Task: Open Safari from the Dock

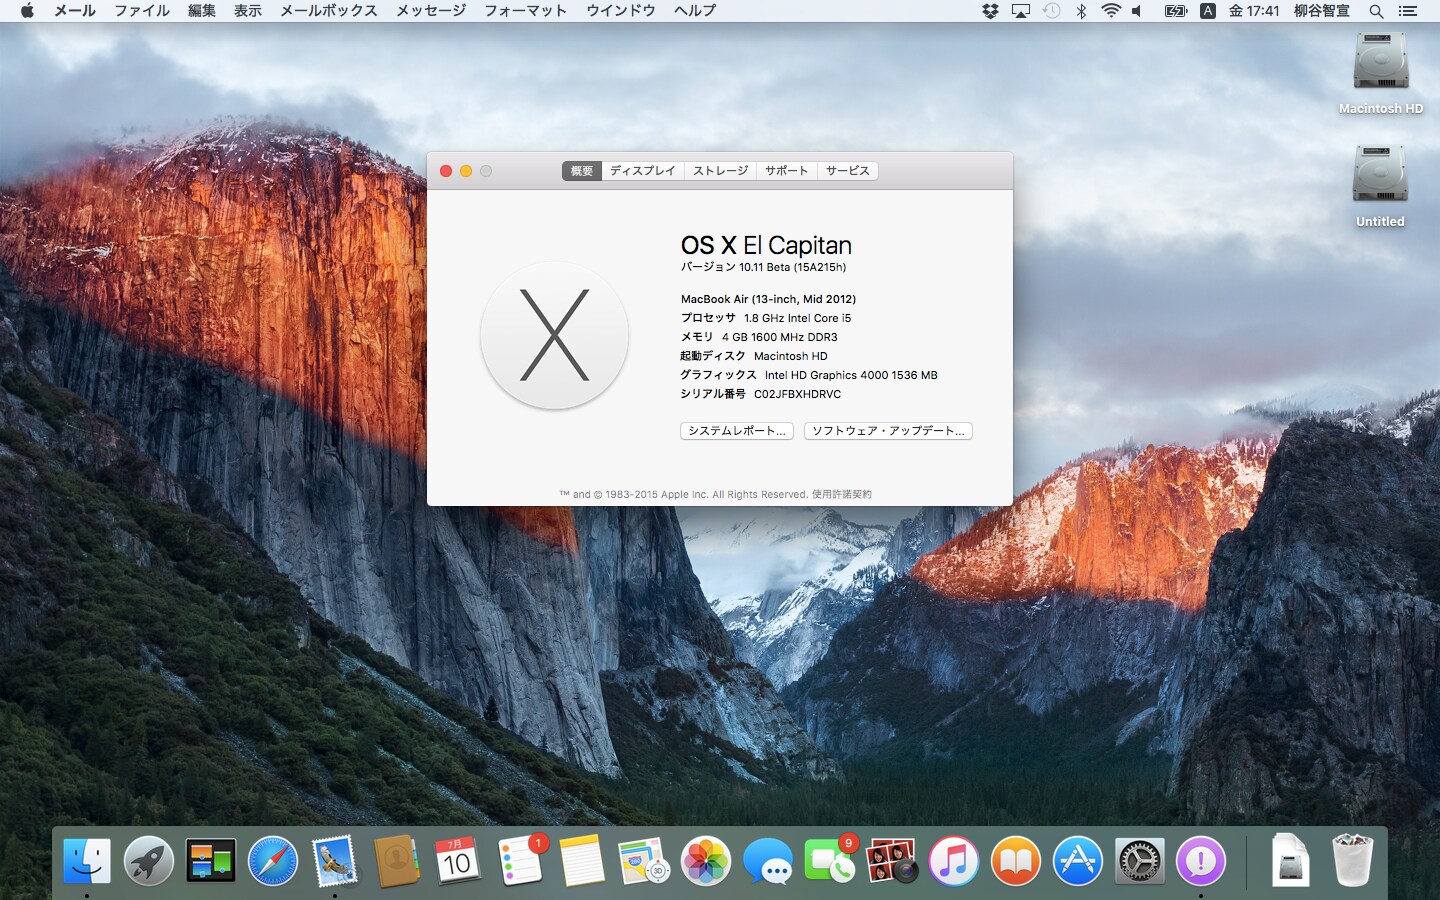Action: 272,860
